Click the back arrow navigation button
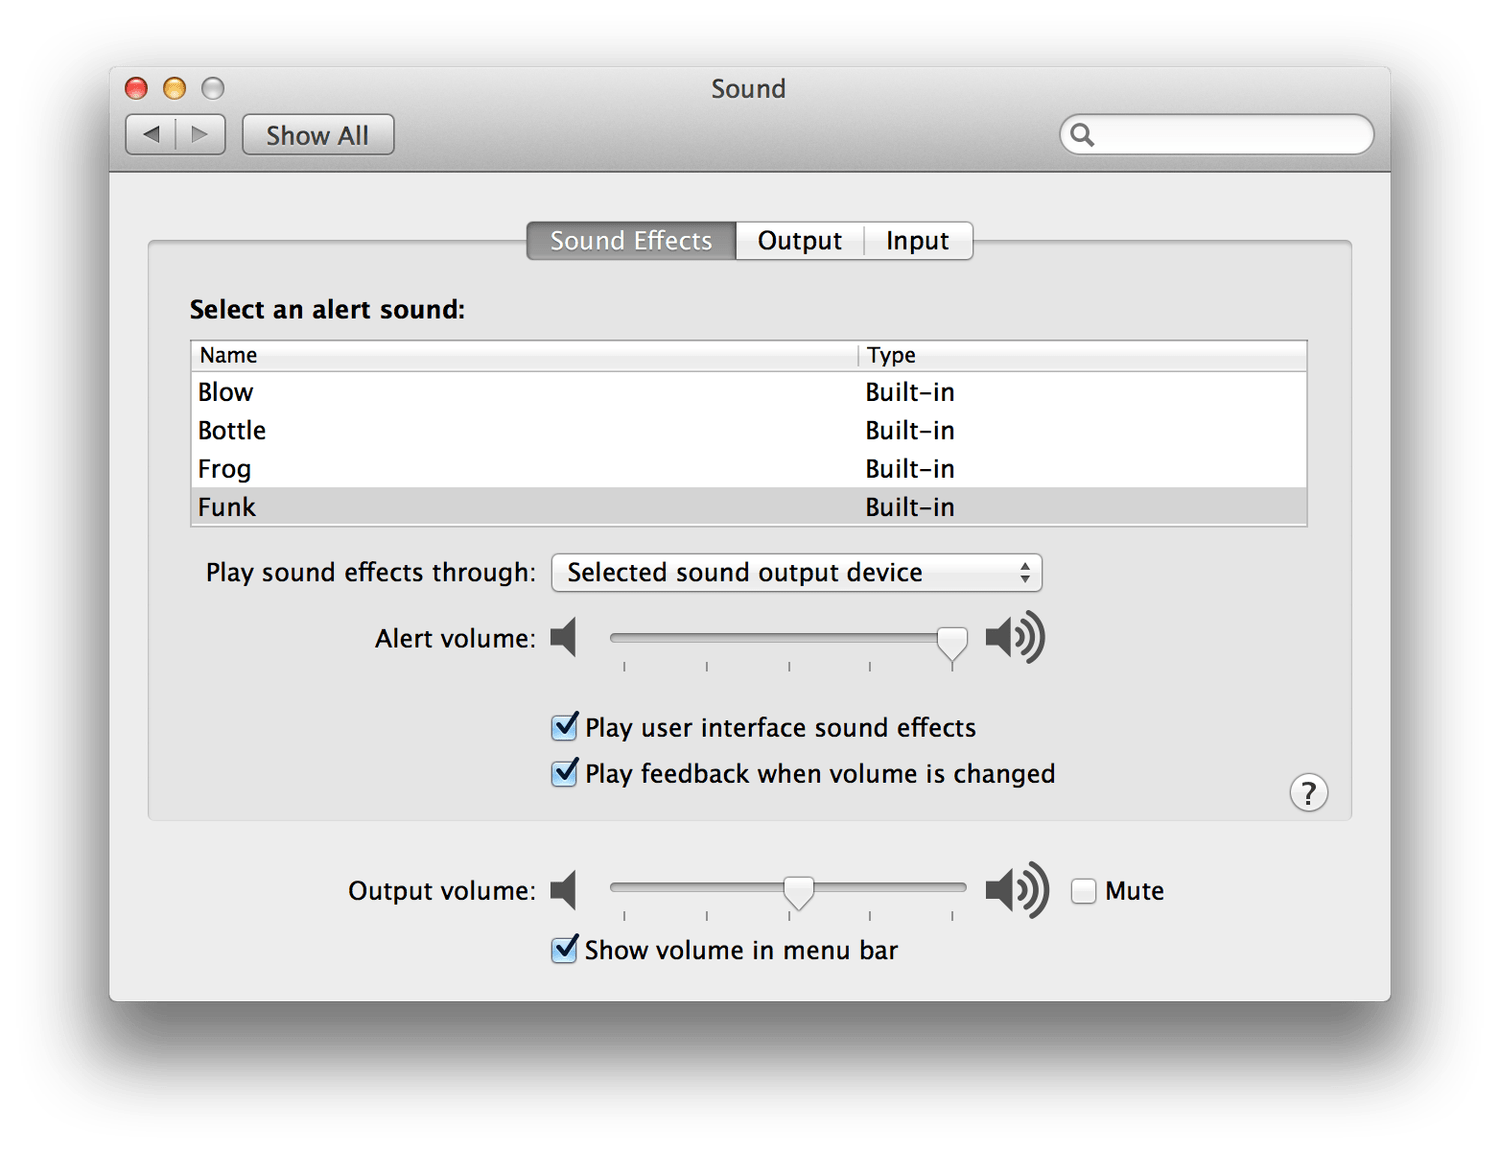 tap(151, 134)
